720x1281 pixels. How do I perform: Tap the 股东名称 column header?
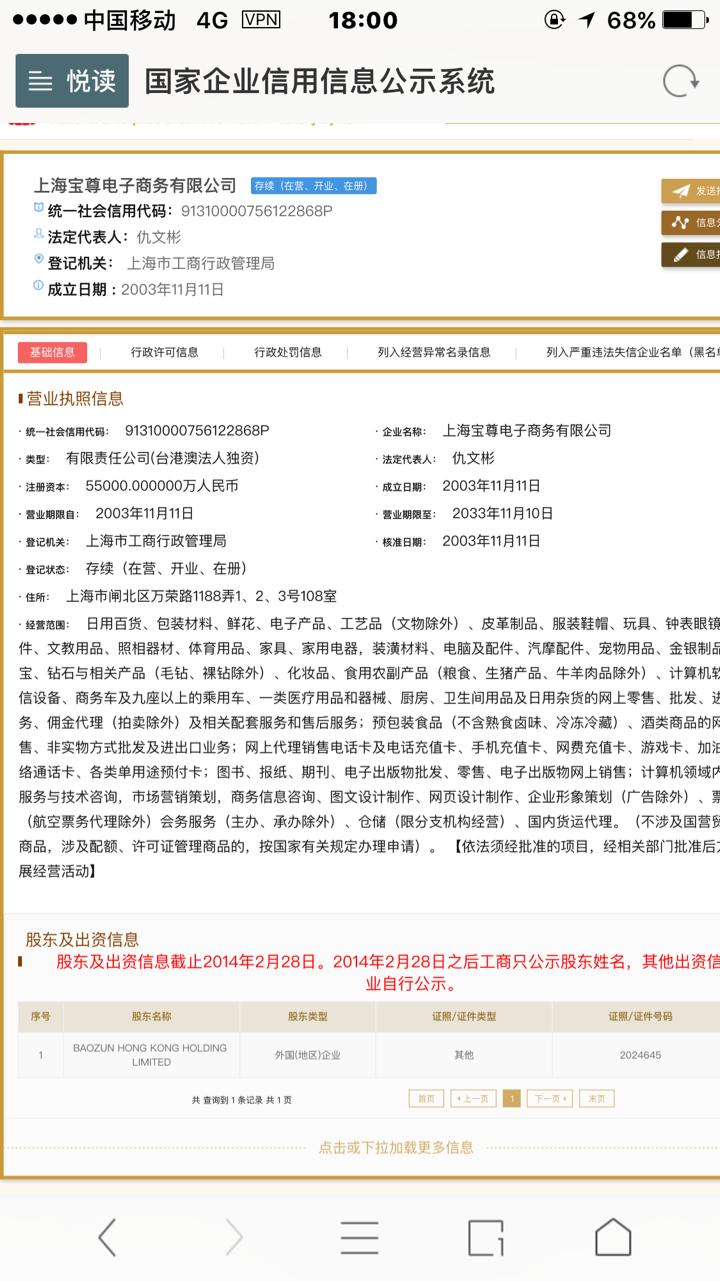pyautogui.click(x=151, y=1016)
